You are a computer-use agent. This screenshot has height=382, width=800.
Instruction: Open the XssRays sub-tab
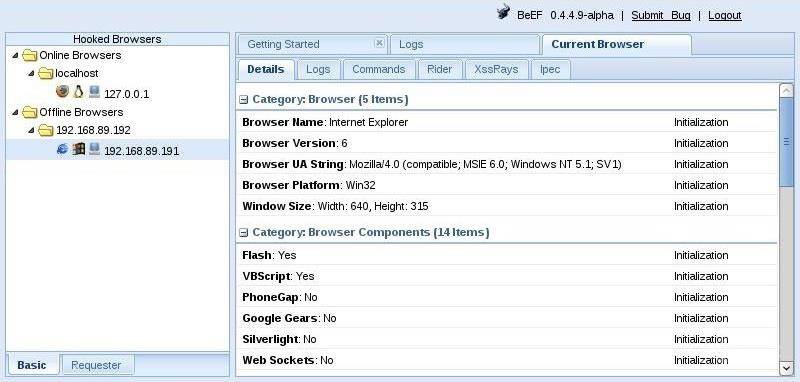click(496, 69)
